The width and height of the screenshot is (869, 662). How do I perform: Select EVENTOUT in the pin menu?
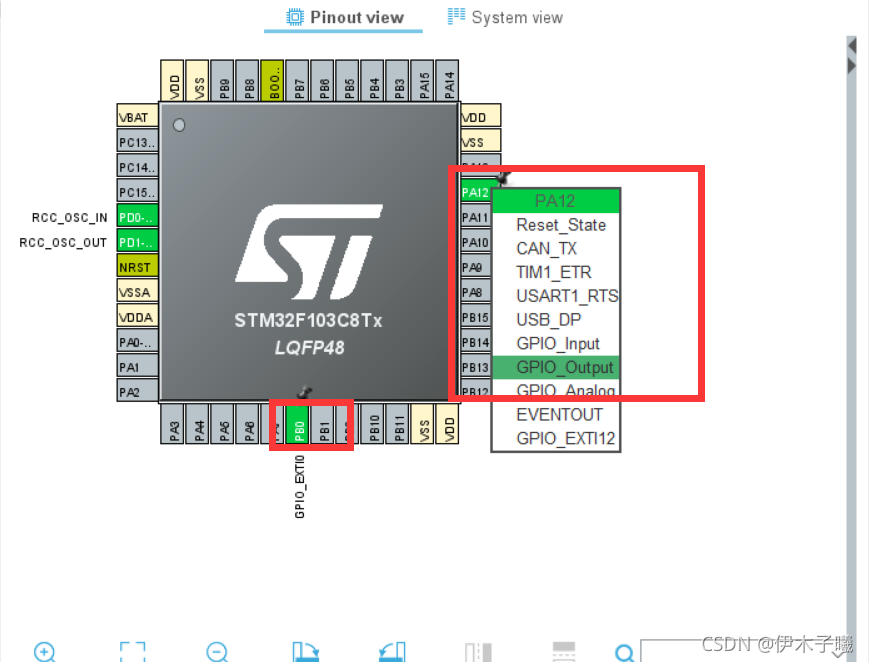[x=556, y=415]
